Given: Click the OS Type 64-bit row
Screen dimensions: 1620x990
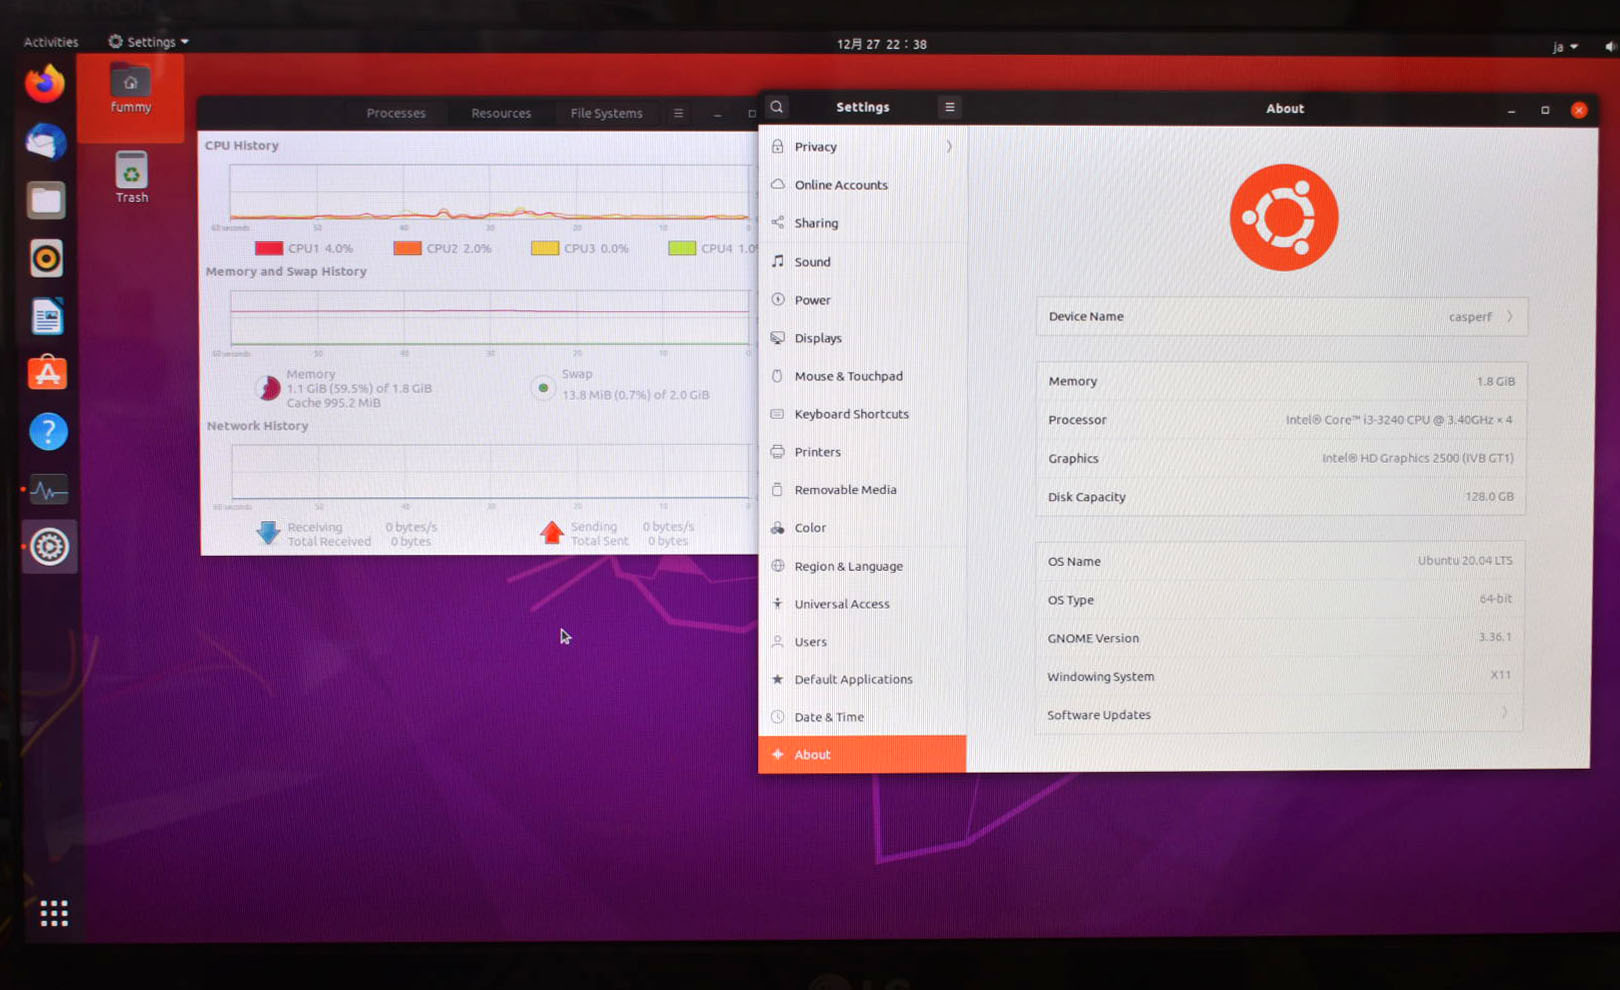Looking at the screenshot, I should (1280, 600).
